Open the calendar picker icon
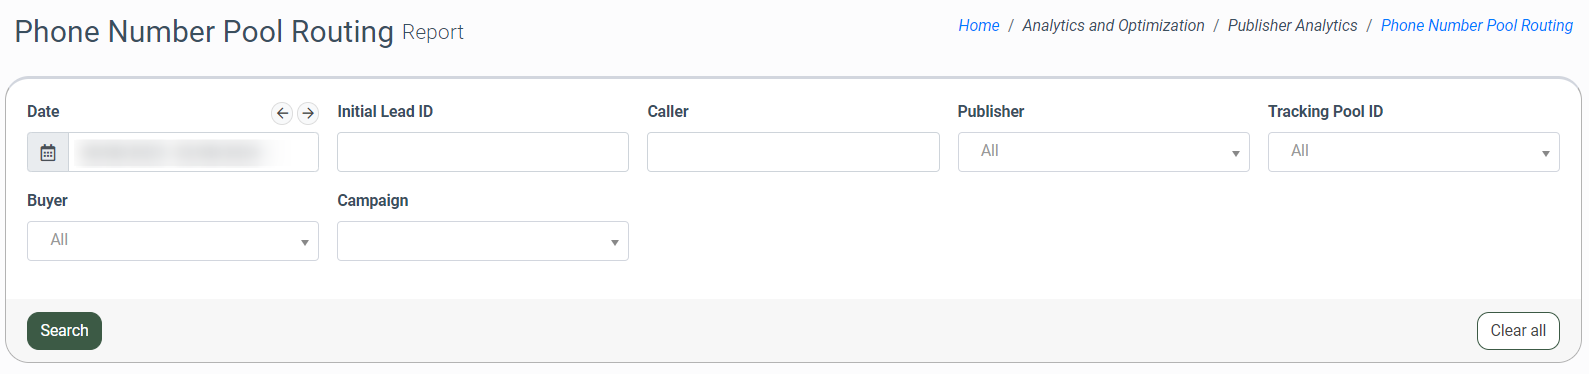The height and width of the screenshot is (374, 1589). [48, 152]
